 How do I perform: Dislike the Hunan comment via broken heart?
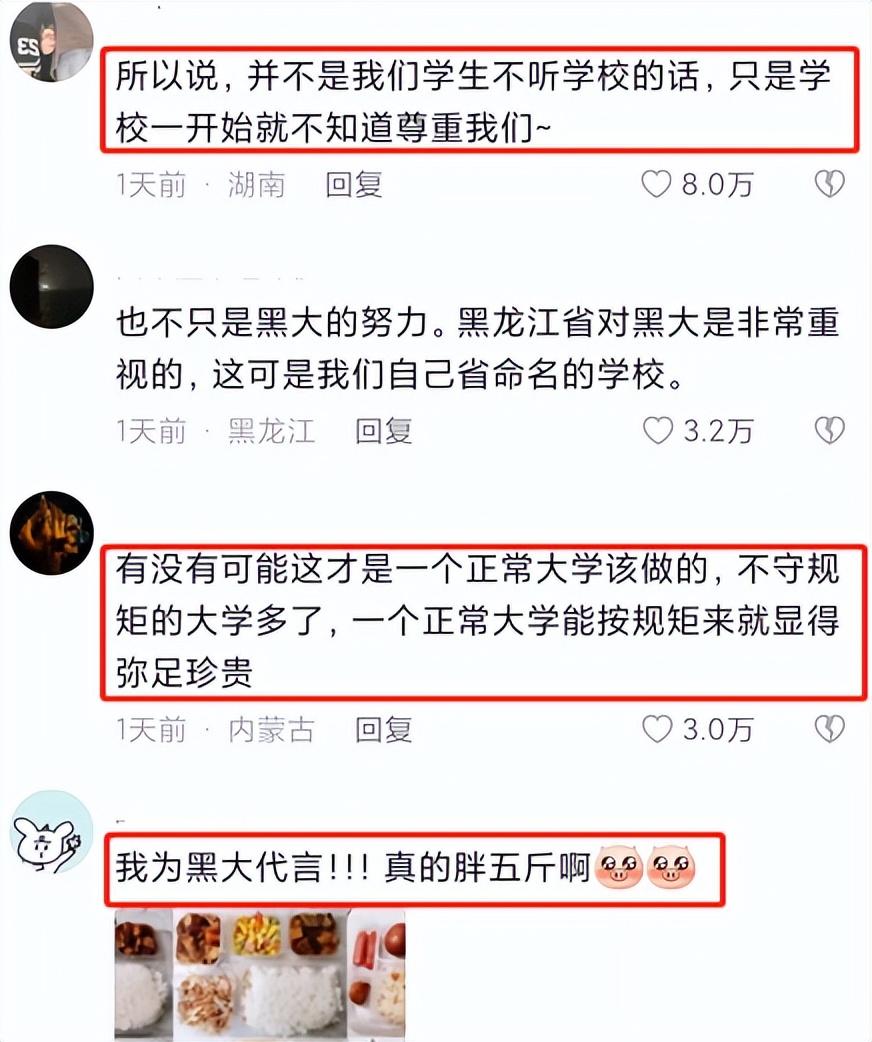[x=829, y=184]
